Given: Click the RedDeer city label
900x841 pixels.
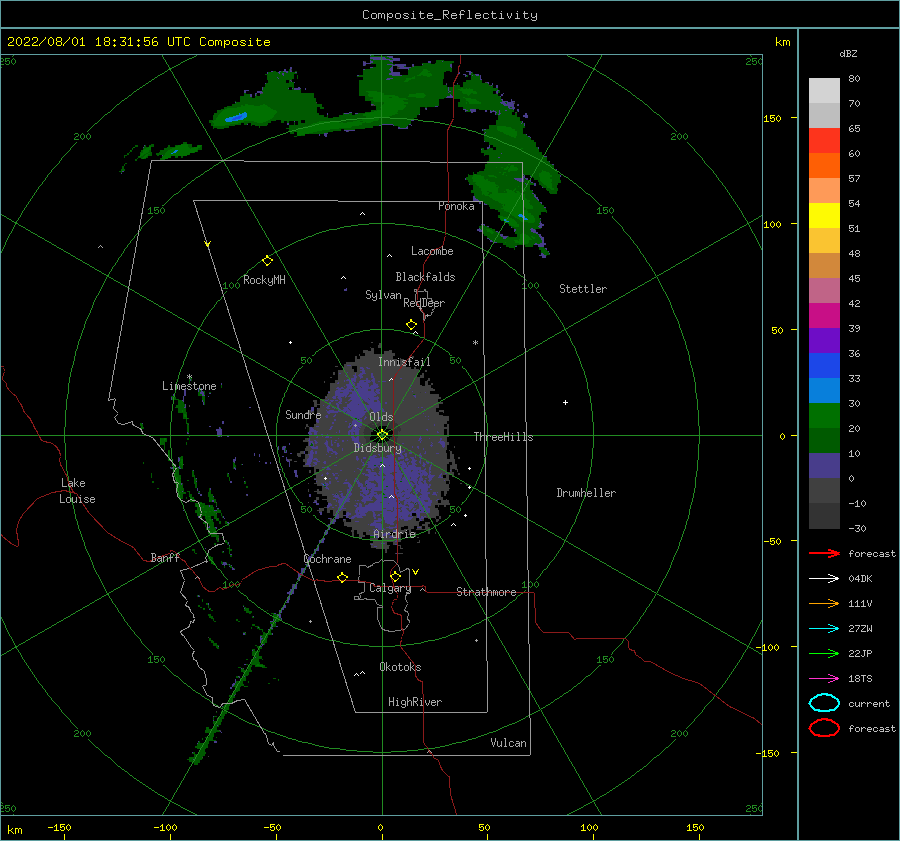Looking at the screenshot, I should point(424,303).
